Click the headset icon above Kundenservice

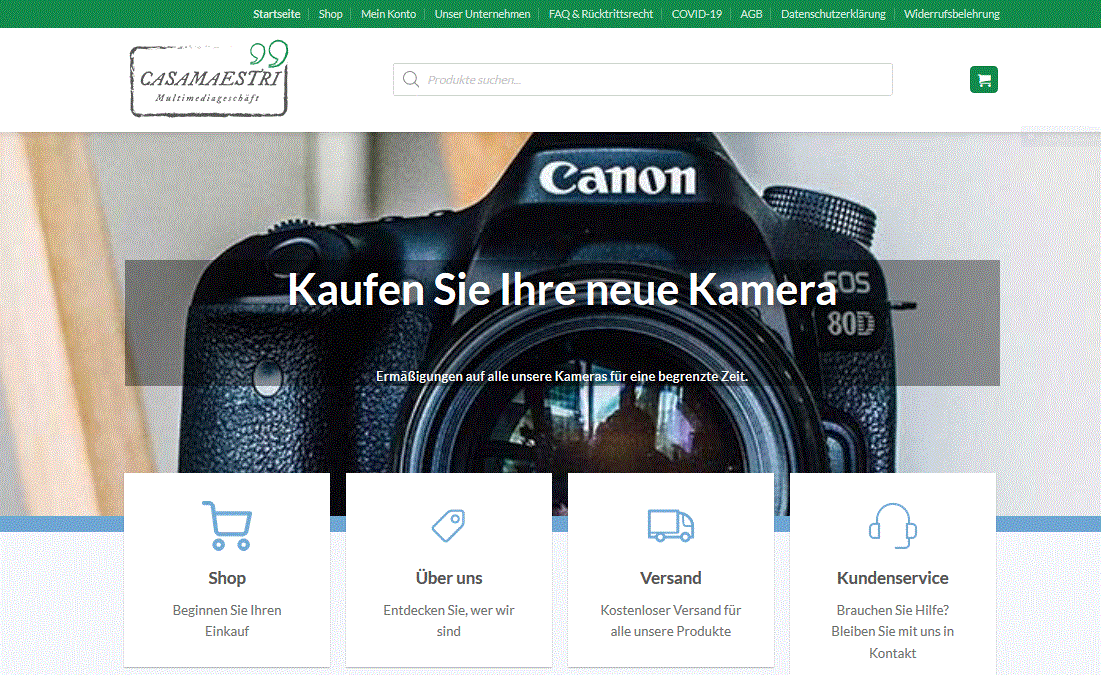click(x=892, y=525)
